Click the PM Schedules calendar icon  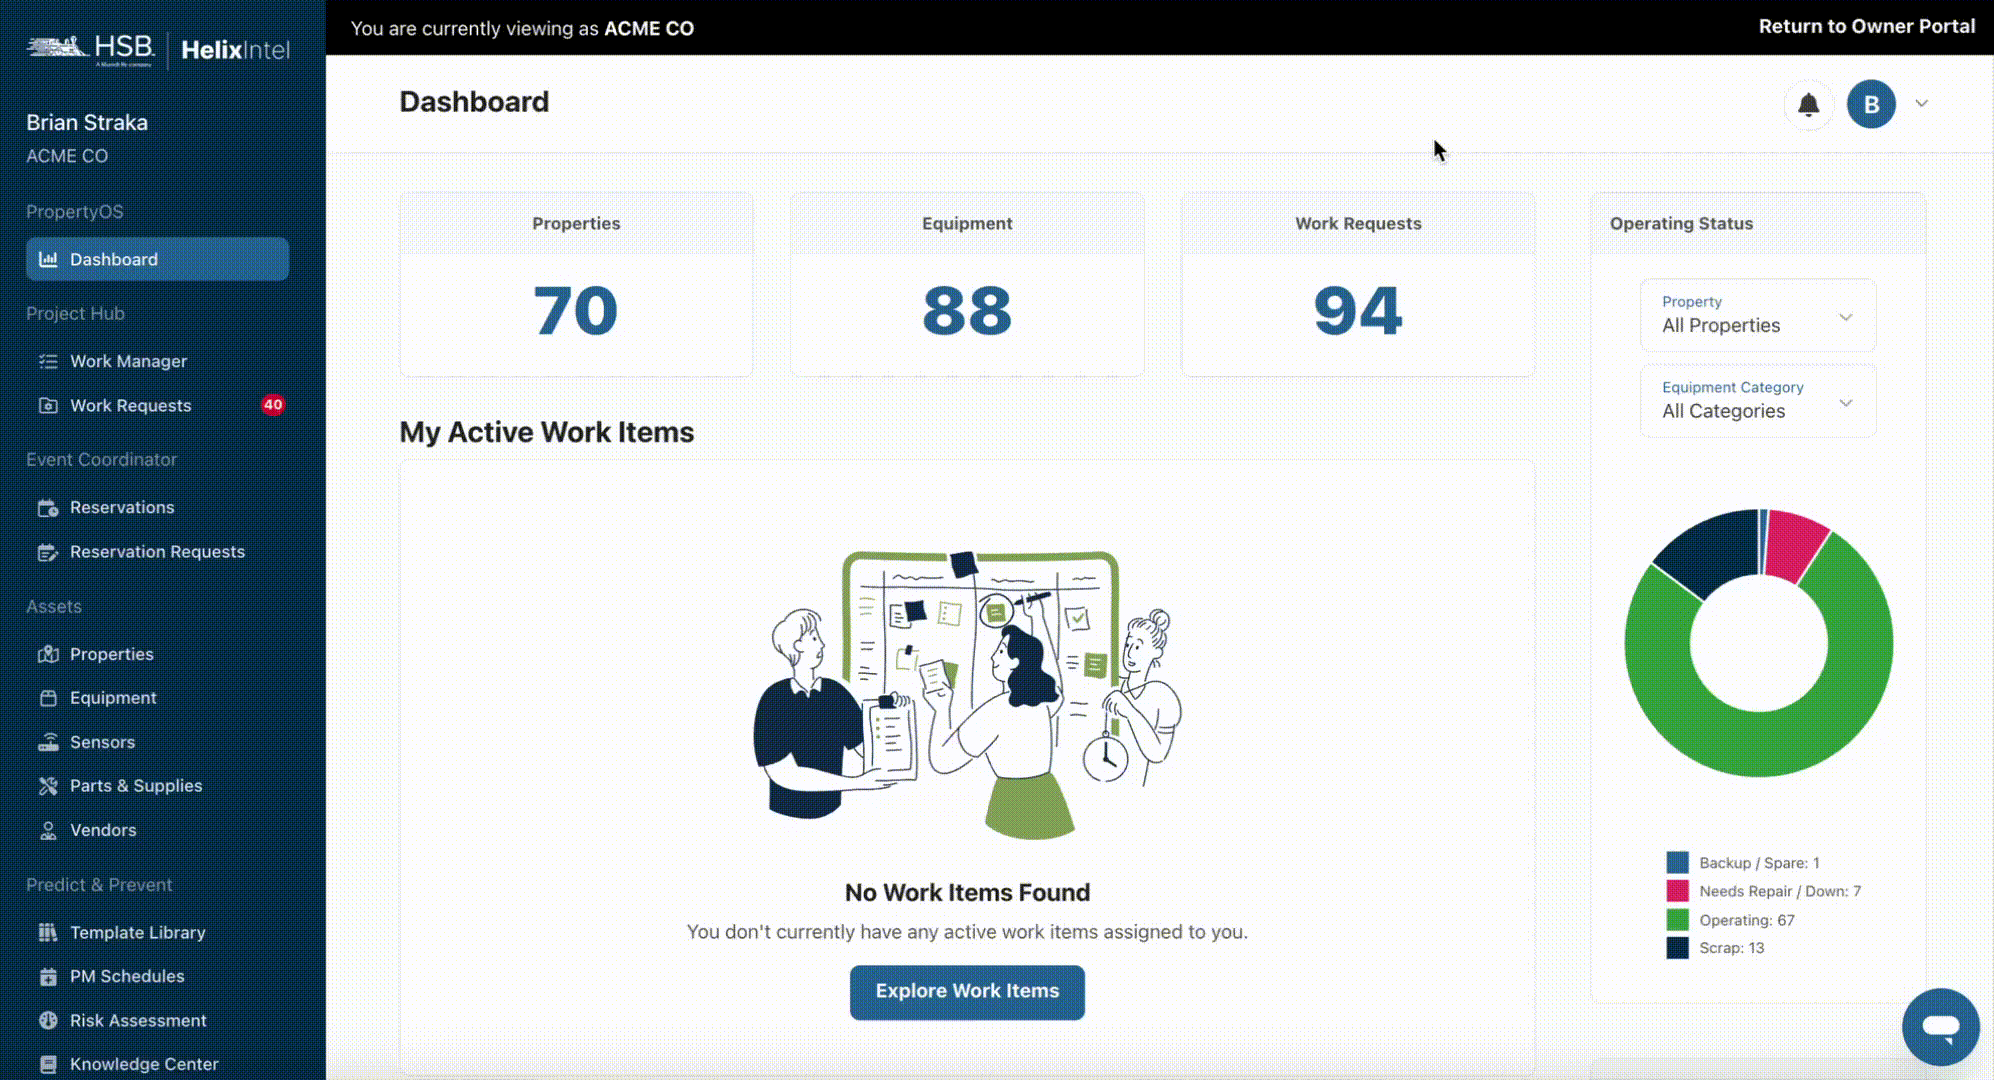click(x=48, y=977)
